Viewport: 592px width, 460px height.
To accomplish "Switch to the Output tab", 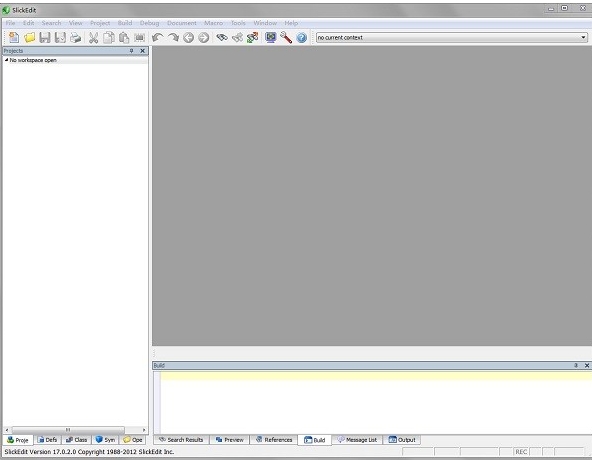I will tap(402, 440).
